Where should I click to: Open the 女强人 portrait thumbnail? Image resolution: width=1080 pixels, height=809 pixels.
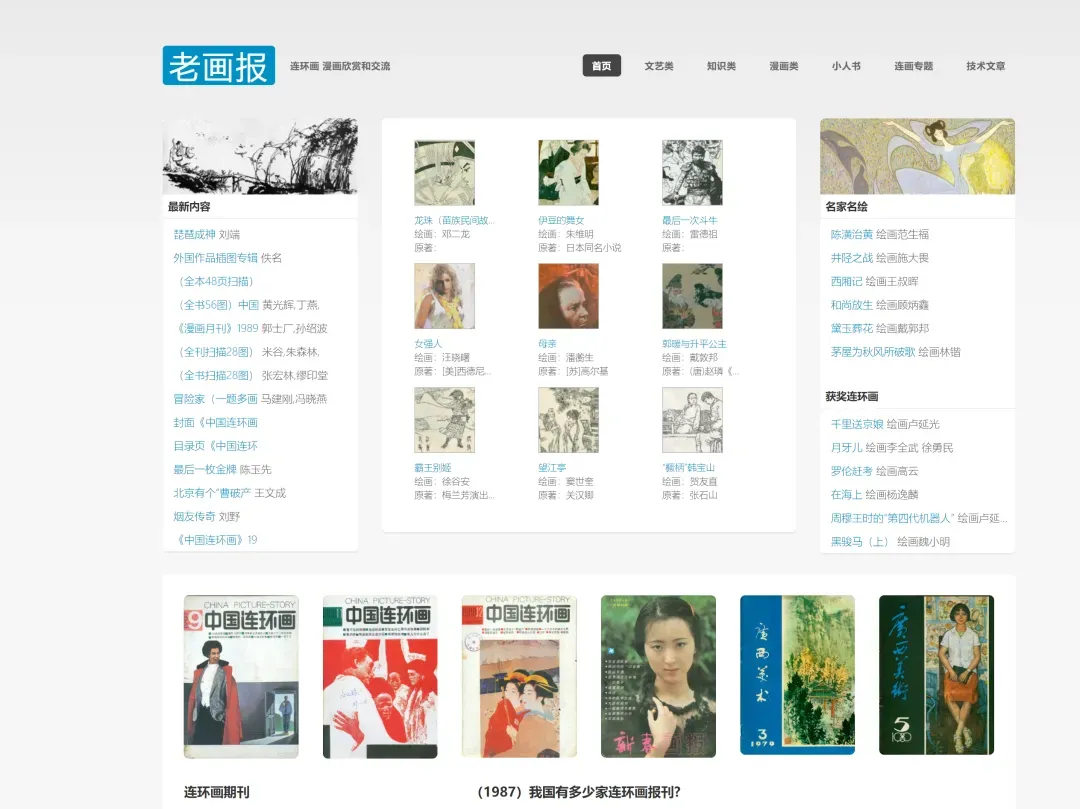(444, 296)
